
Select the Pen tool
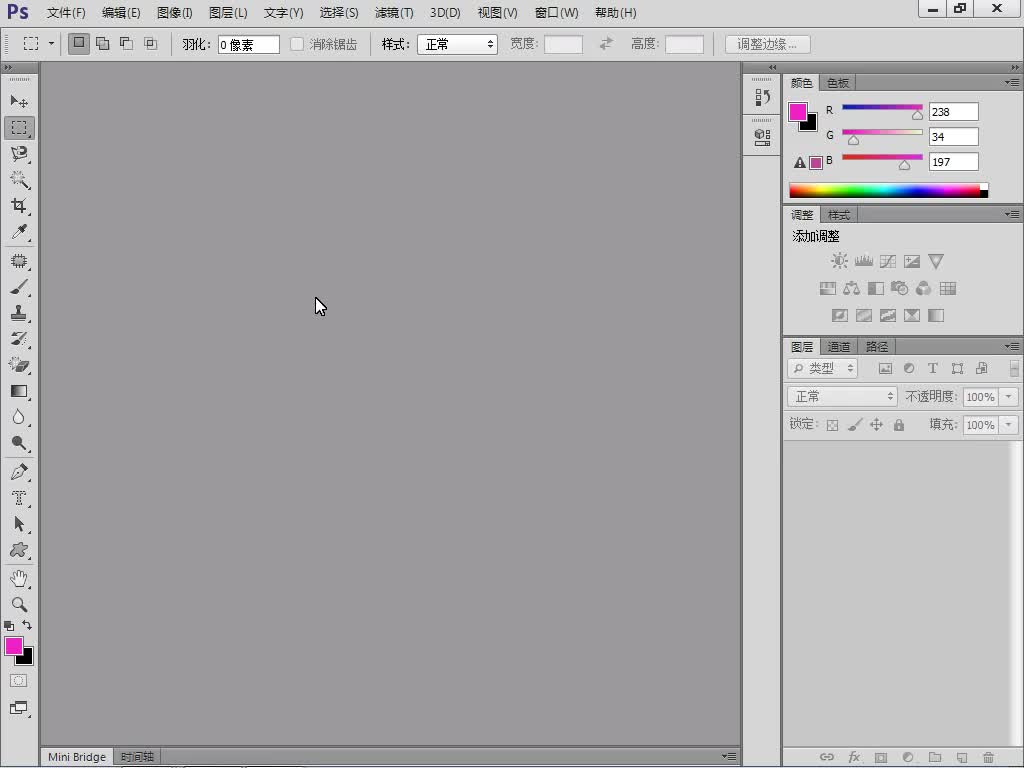coord(19,472)
